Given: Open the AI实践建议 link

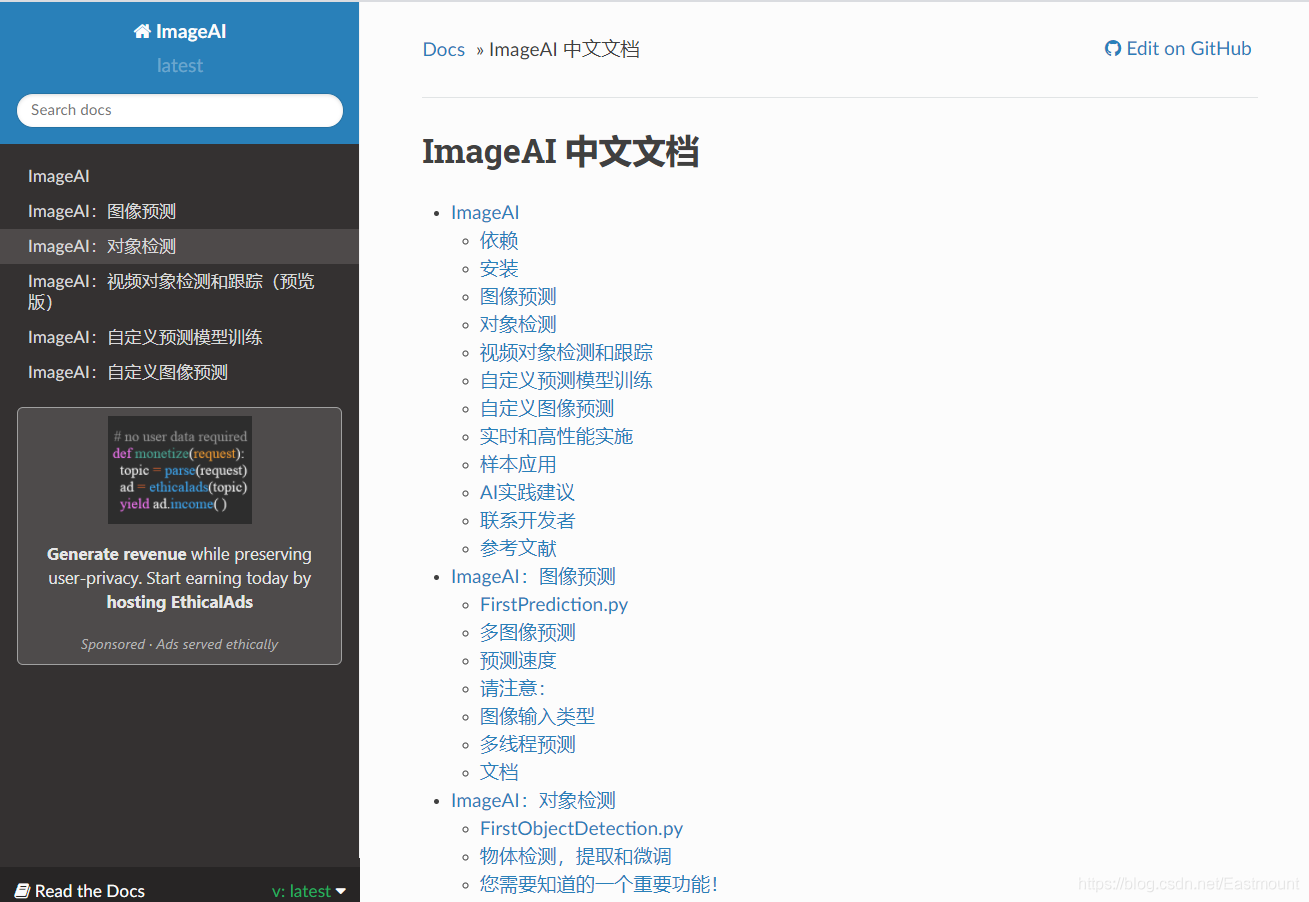Looking at the screenshot, I should point(527,492).
